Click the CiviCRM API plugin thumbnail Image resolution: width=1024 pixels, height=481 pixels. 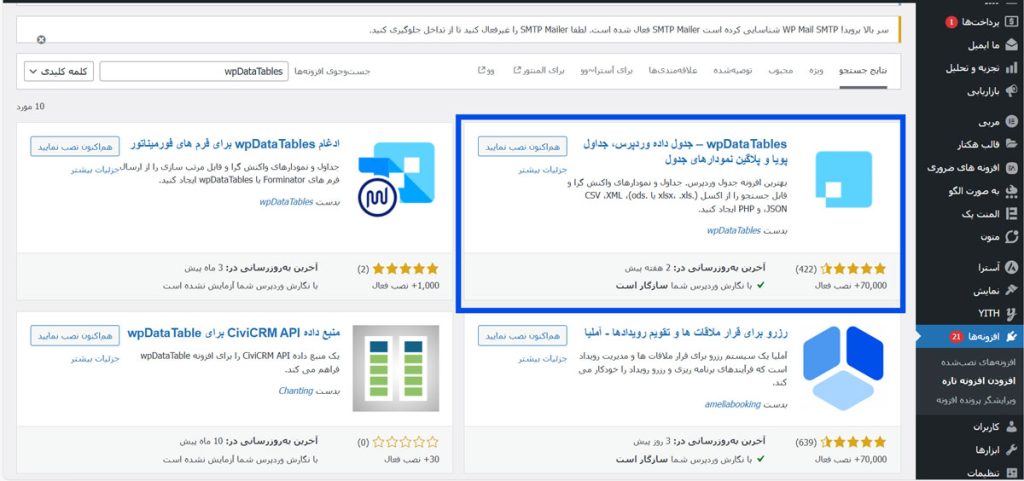coord(396,368)
